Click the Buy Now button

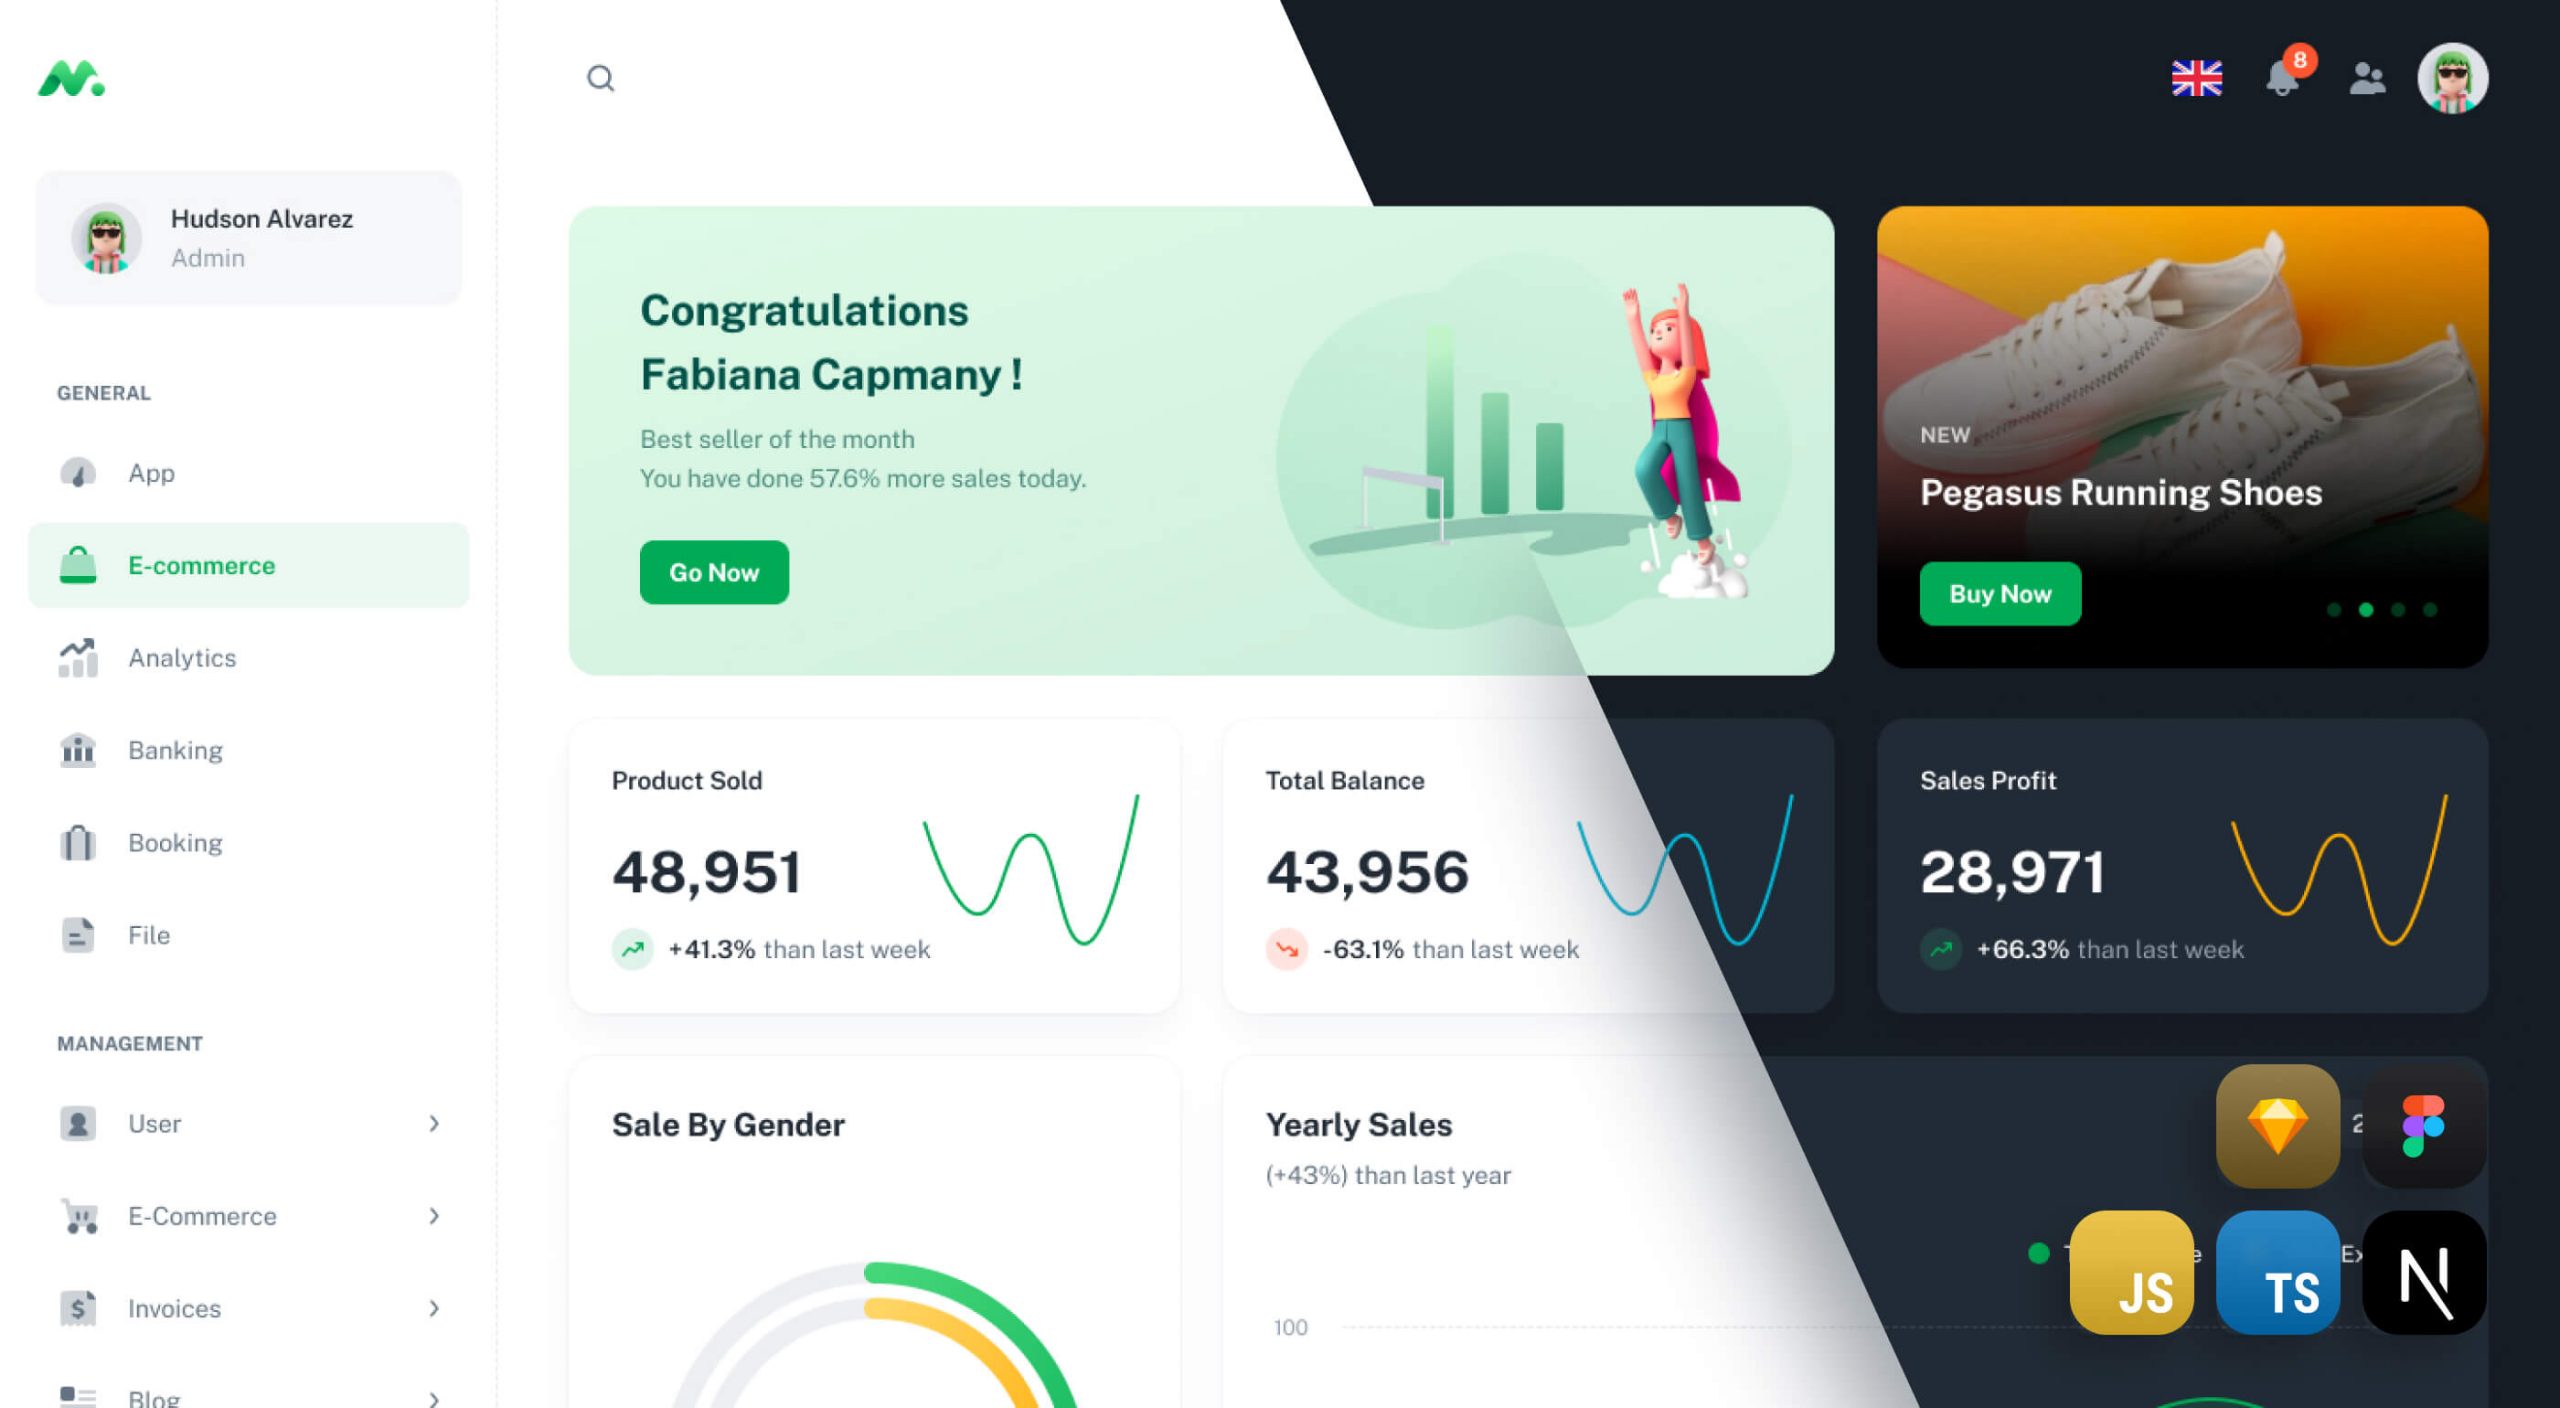coord(1998,593)
